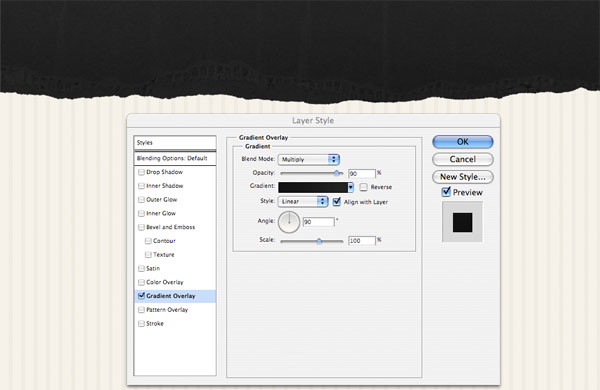Enable the Bevel and Emboss checkbox

(141, 227)
